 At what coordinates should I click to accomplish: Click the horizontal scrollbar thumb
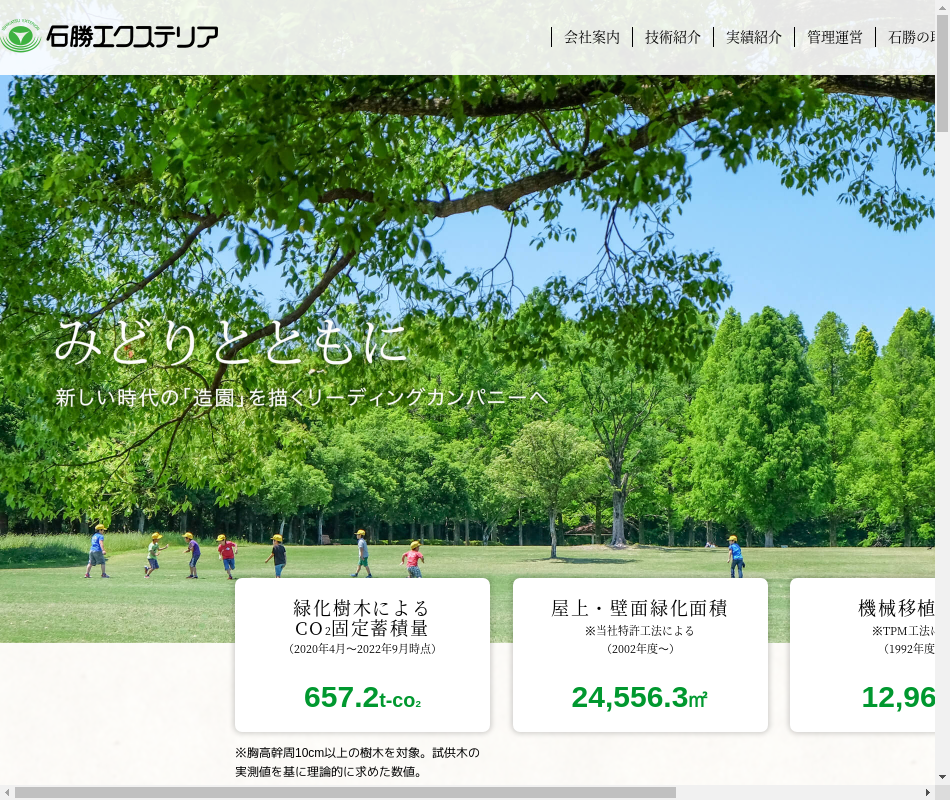click(x=345, y=792)
